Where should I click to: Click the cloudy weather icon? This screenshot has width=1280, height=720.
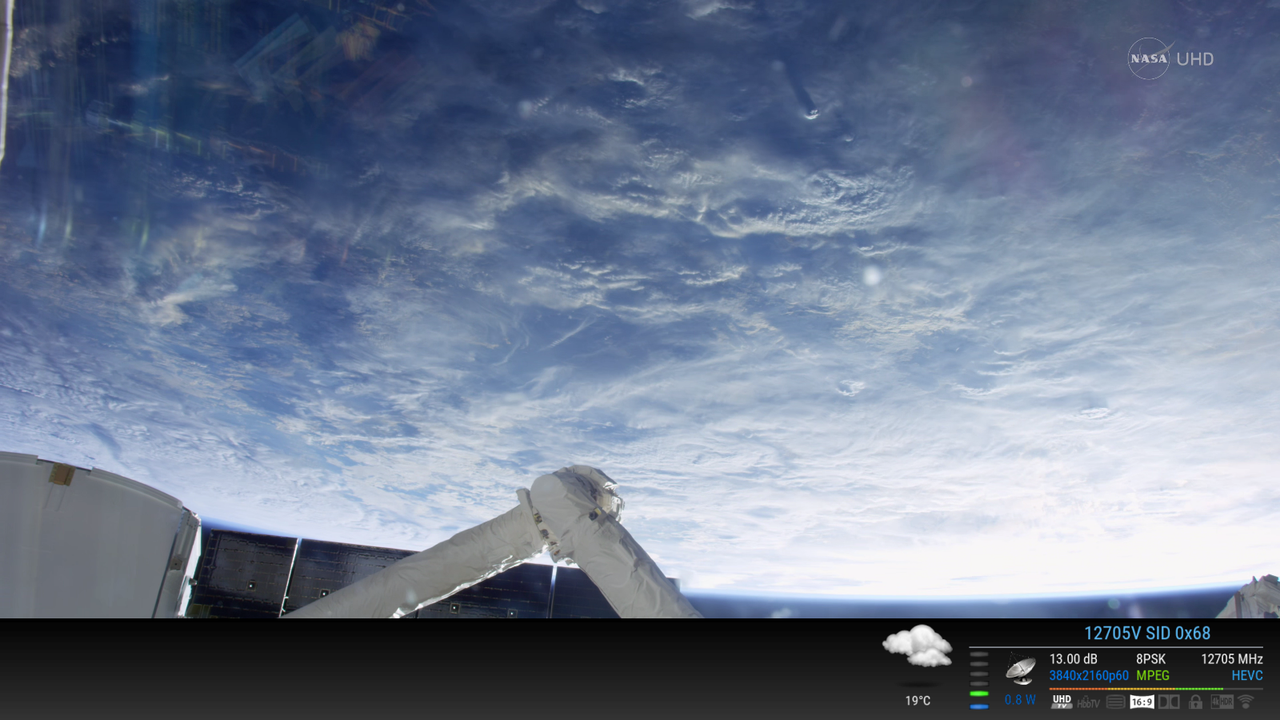coord(917,646)
